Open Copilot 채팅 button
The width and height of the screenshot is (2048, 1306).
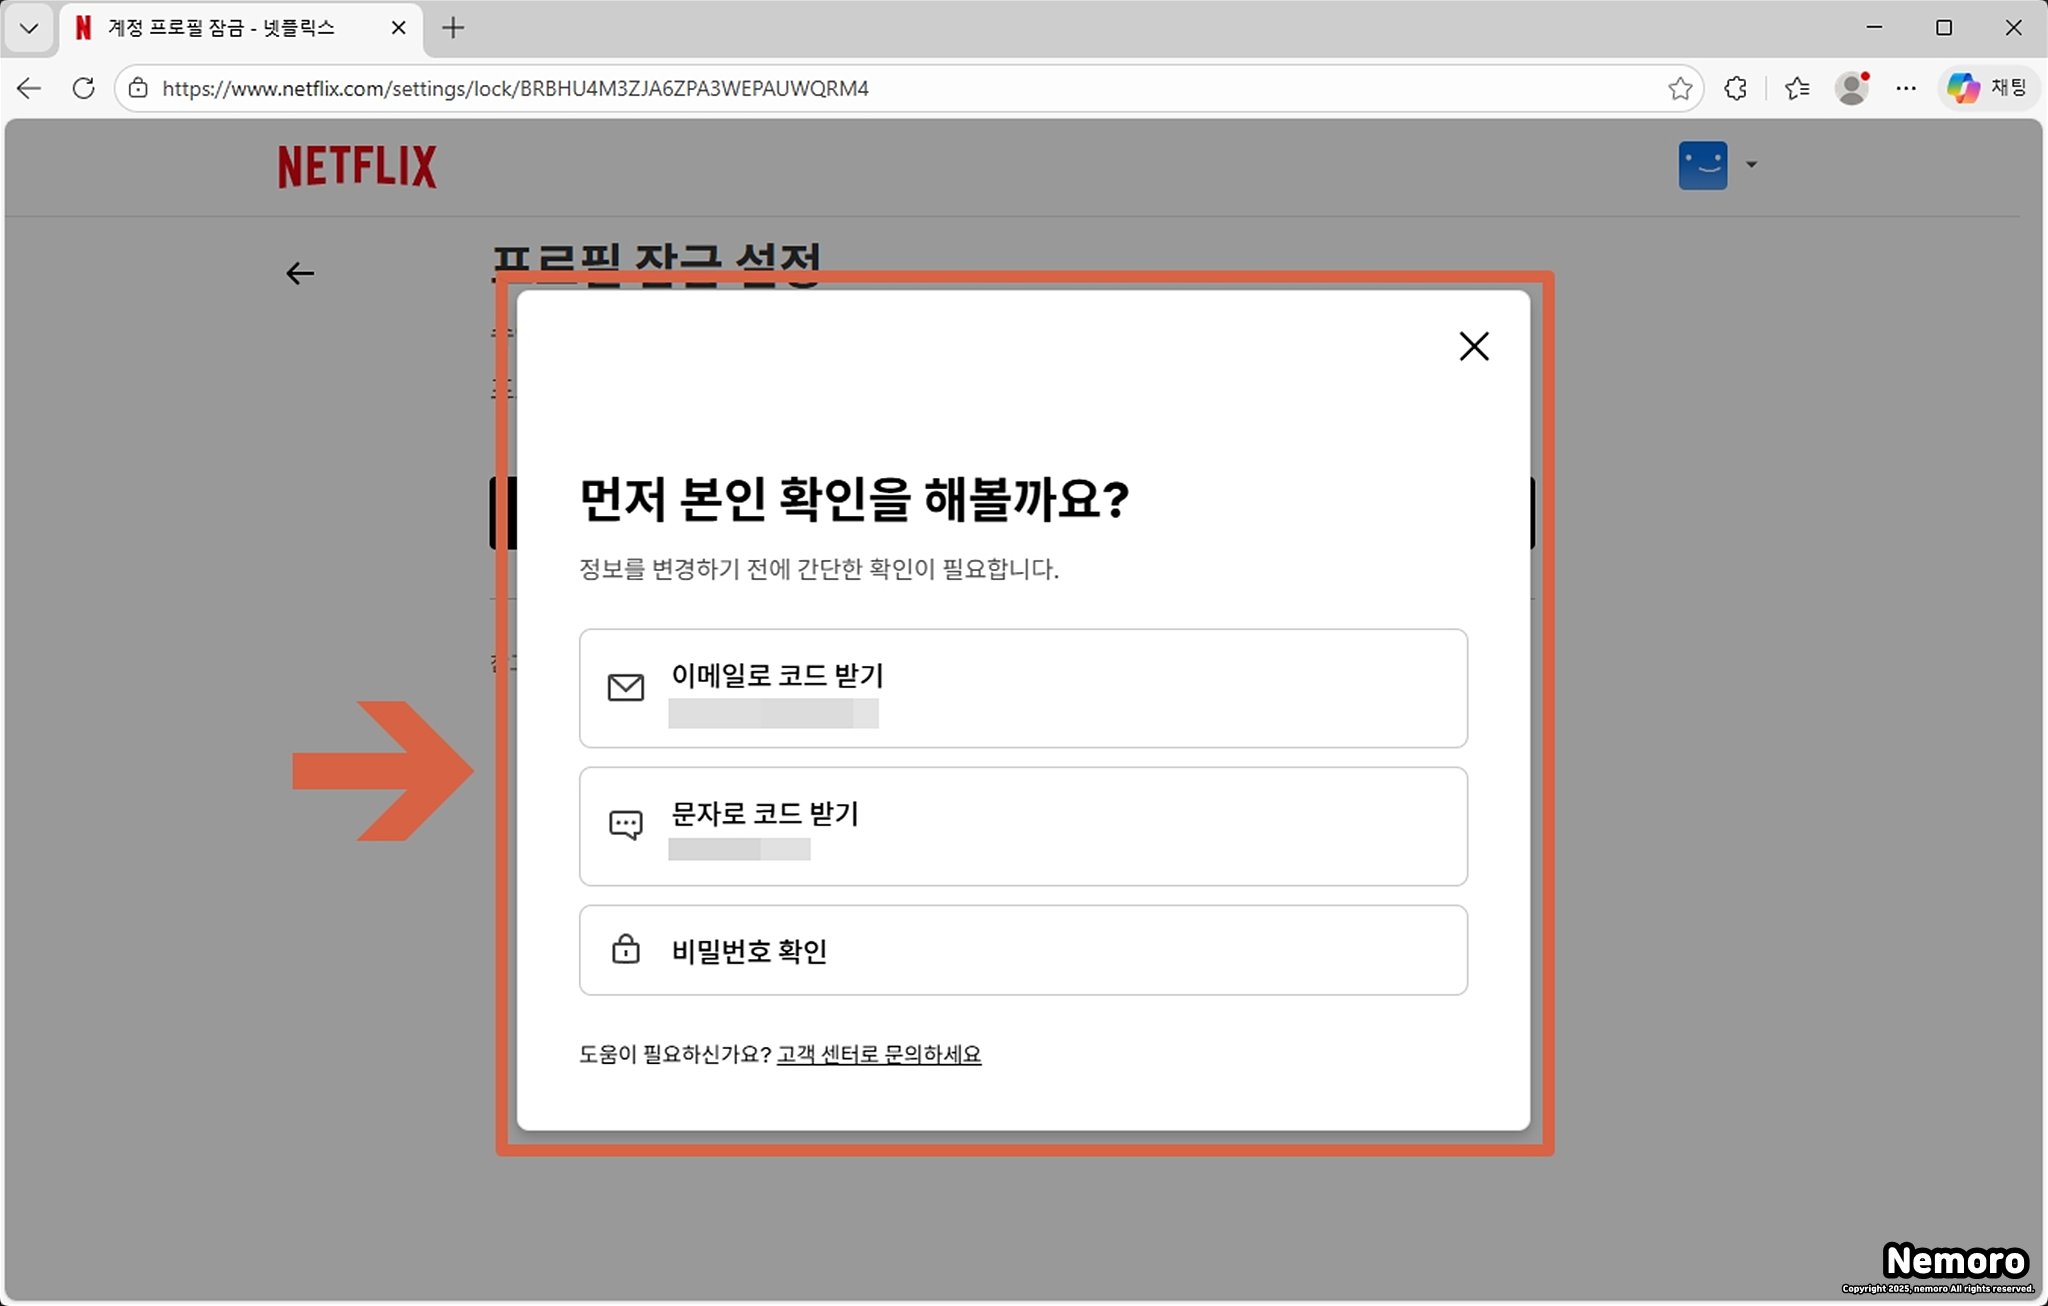[1987, 88]
